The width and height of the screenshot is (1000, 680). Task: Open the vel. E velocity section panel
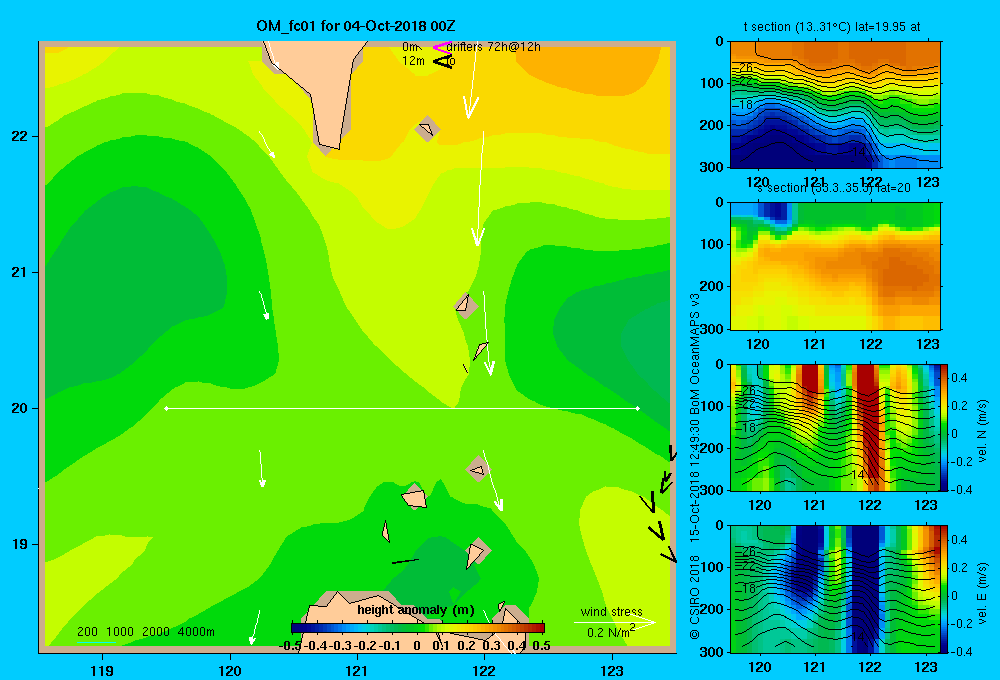pos(835,589)
